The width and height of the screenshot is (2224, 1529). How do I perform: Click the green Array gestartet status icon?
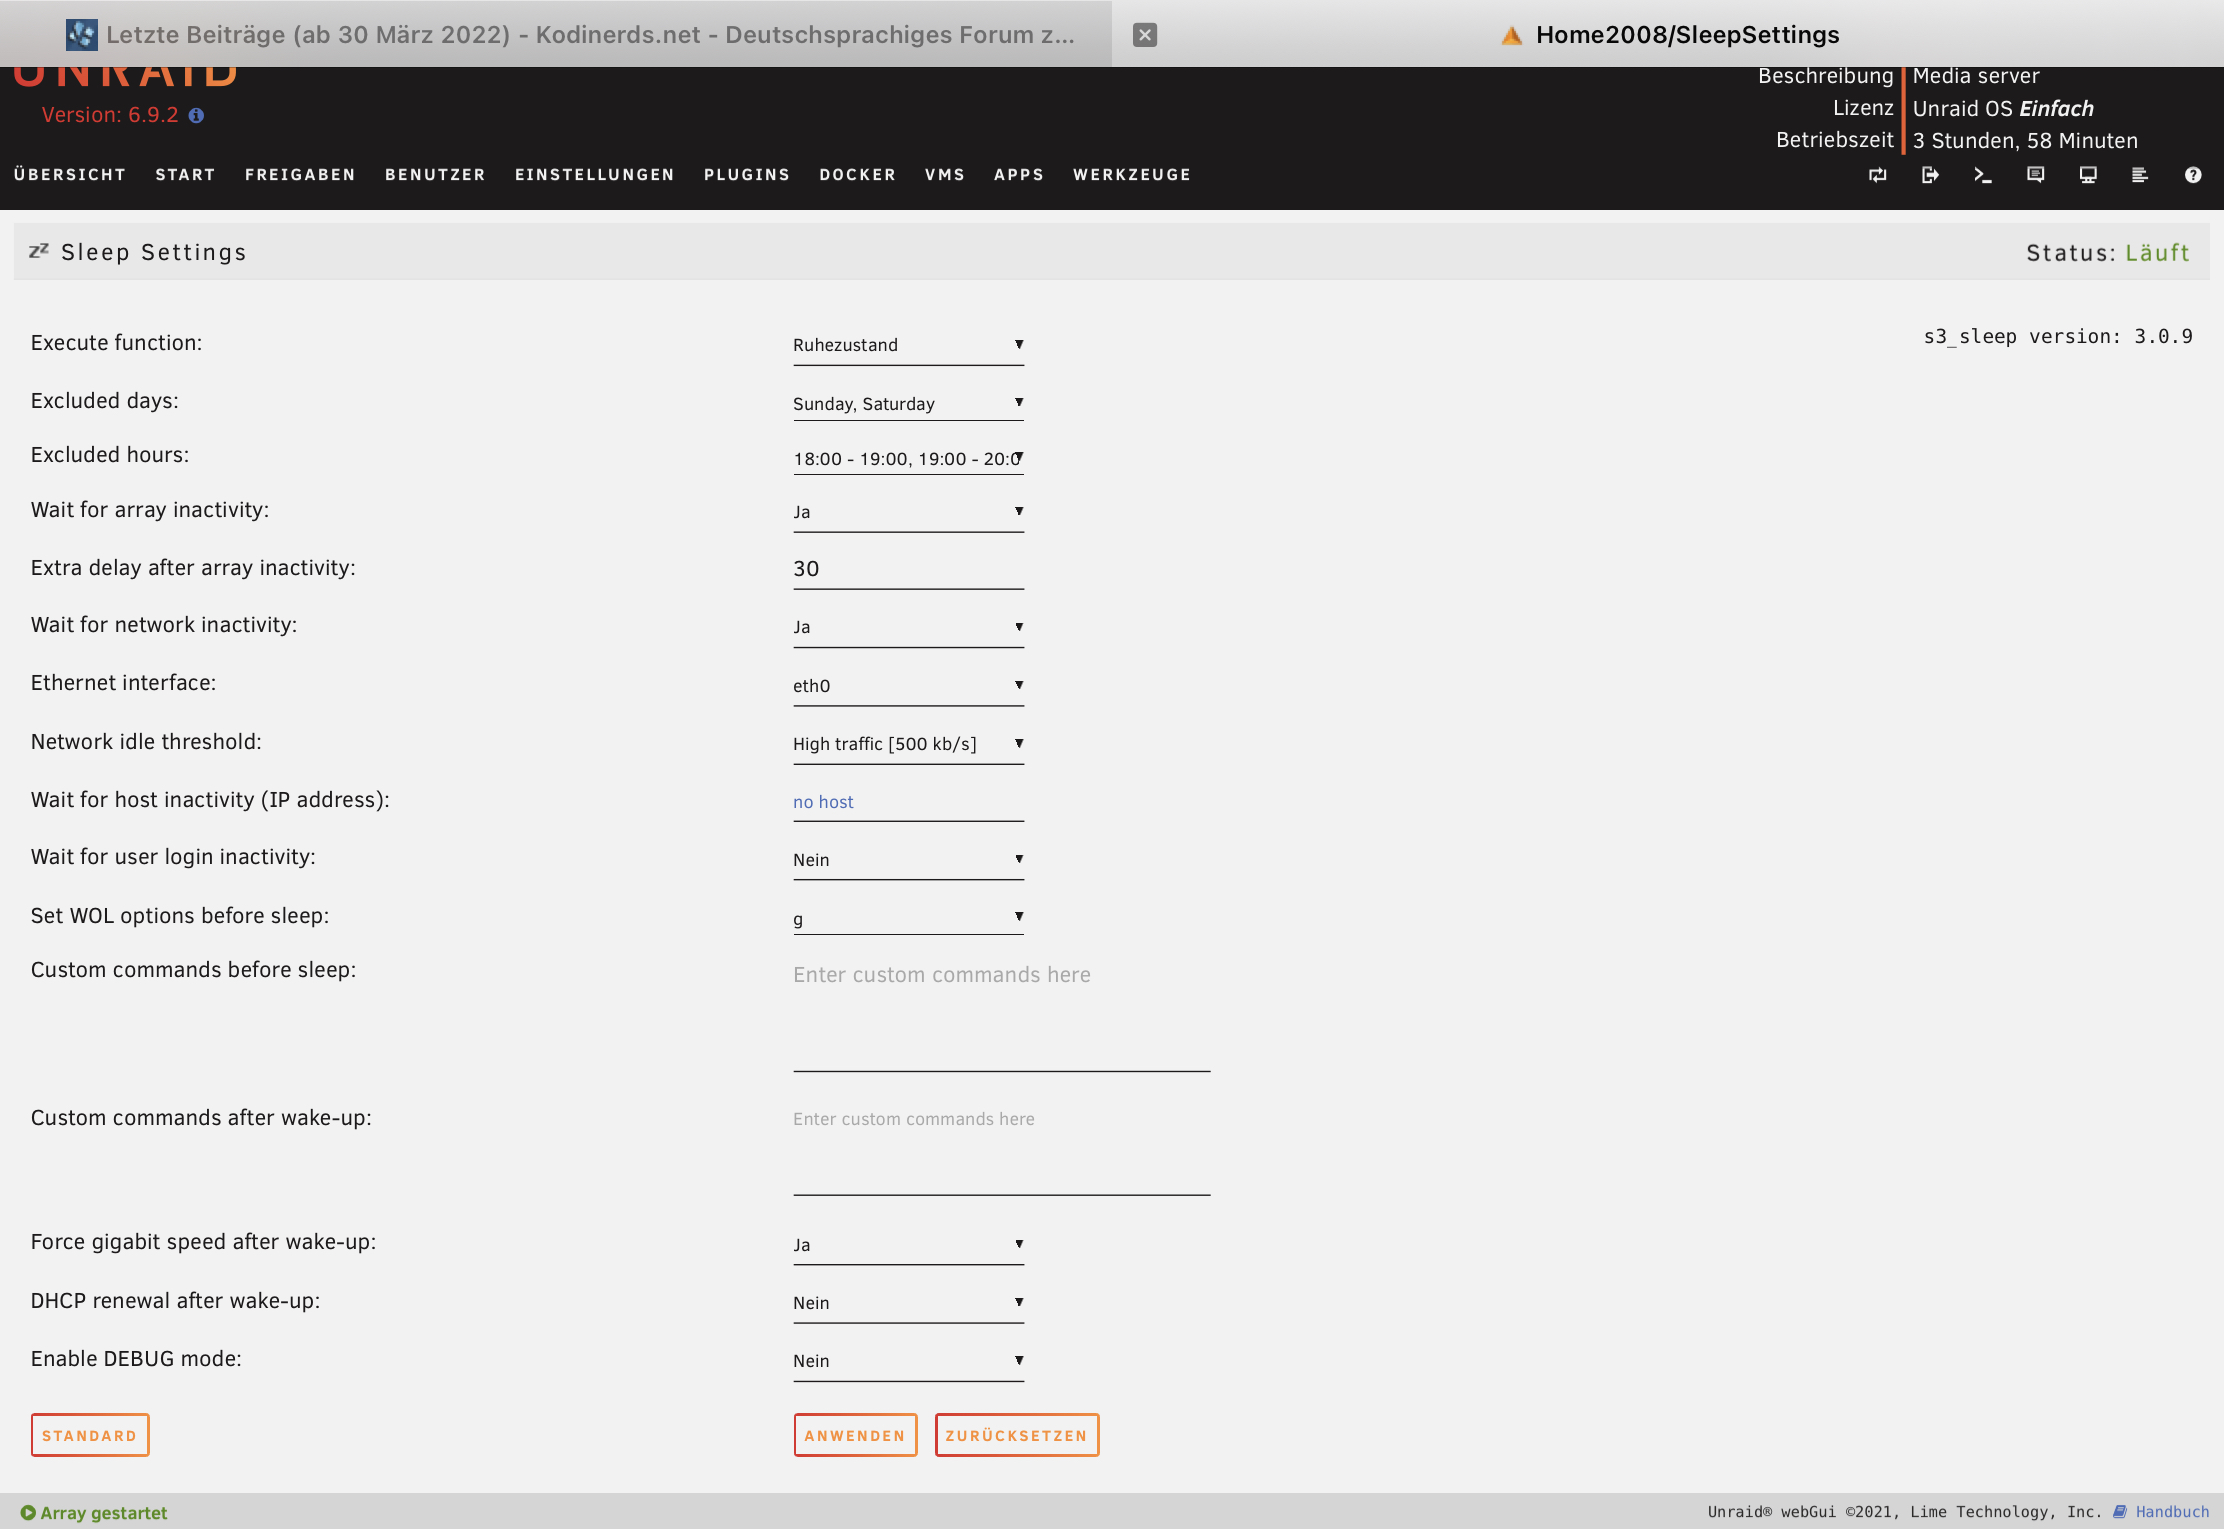28,1513
